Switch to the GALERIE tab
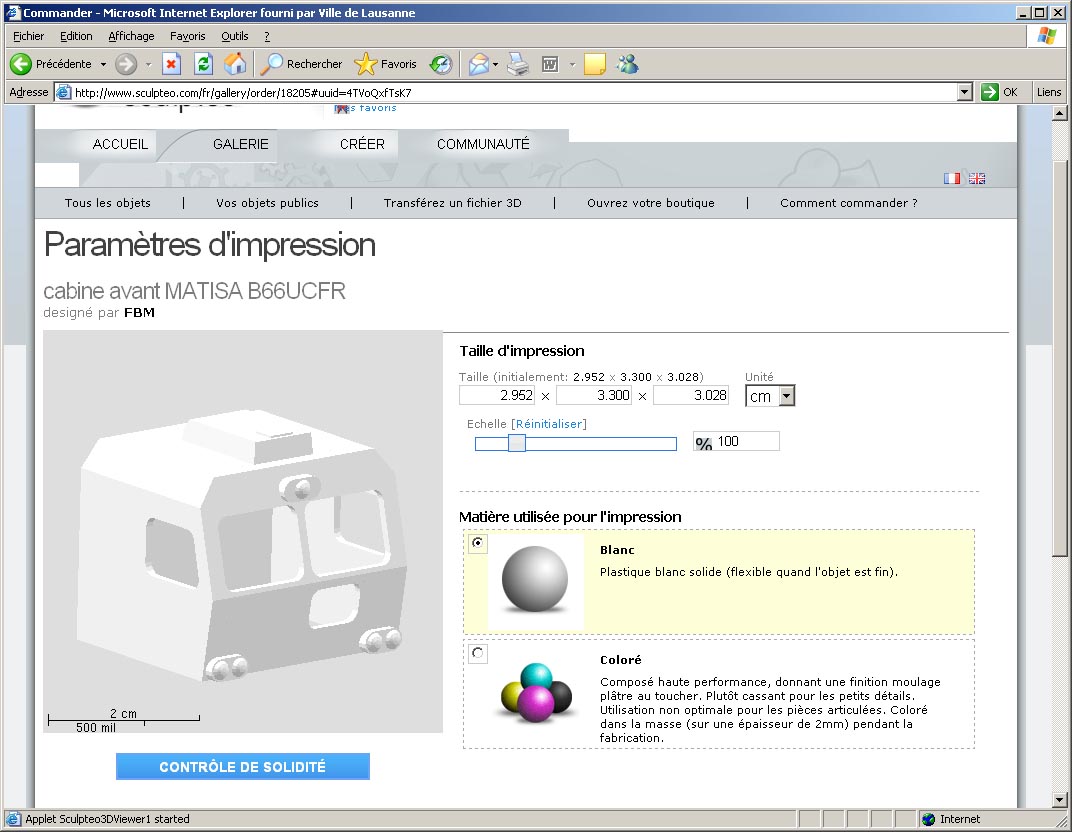The image size is (1072, 832). tap(241, 144)
